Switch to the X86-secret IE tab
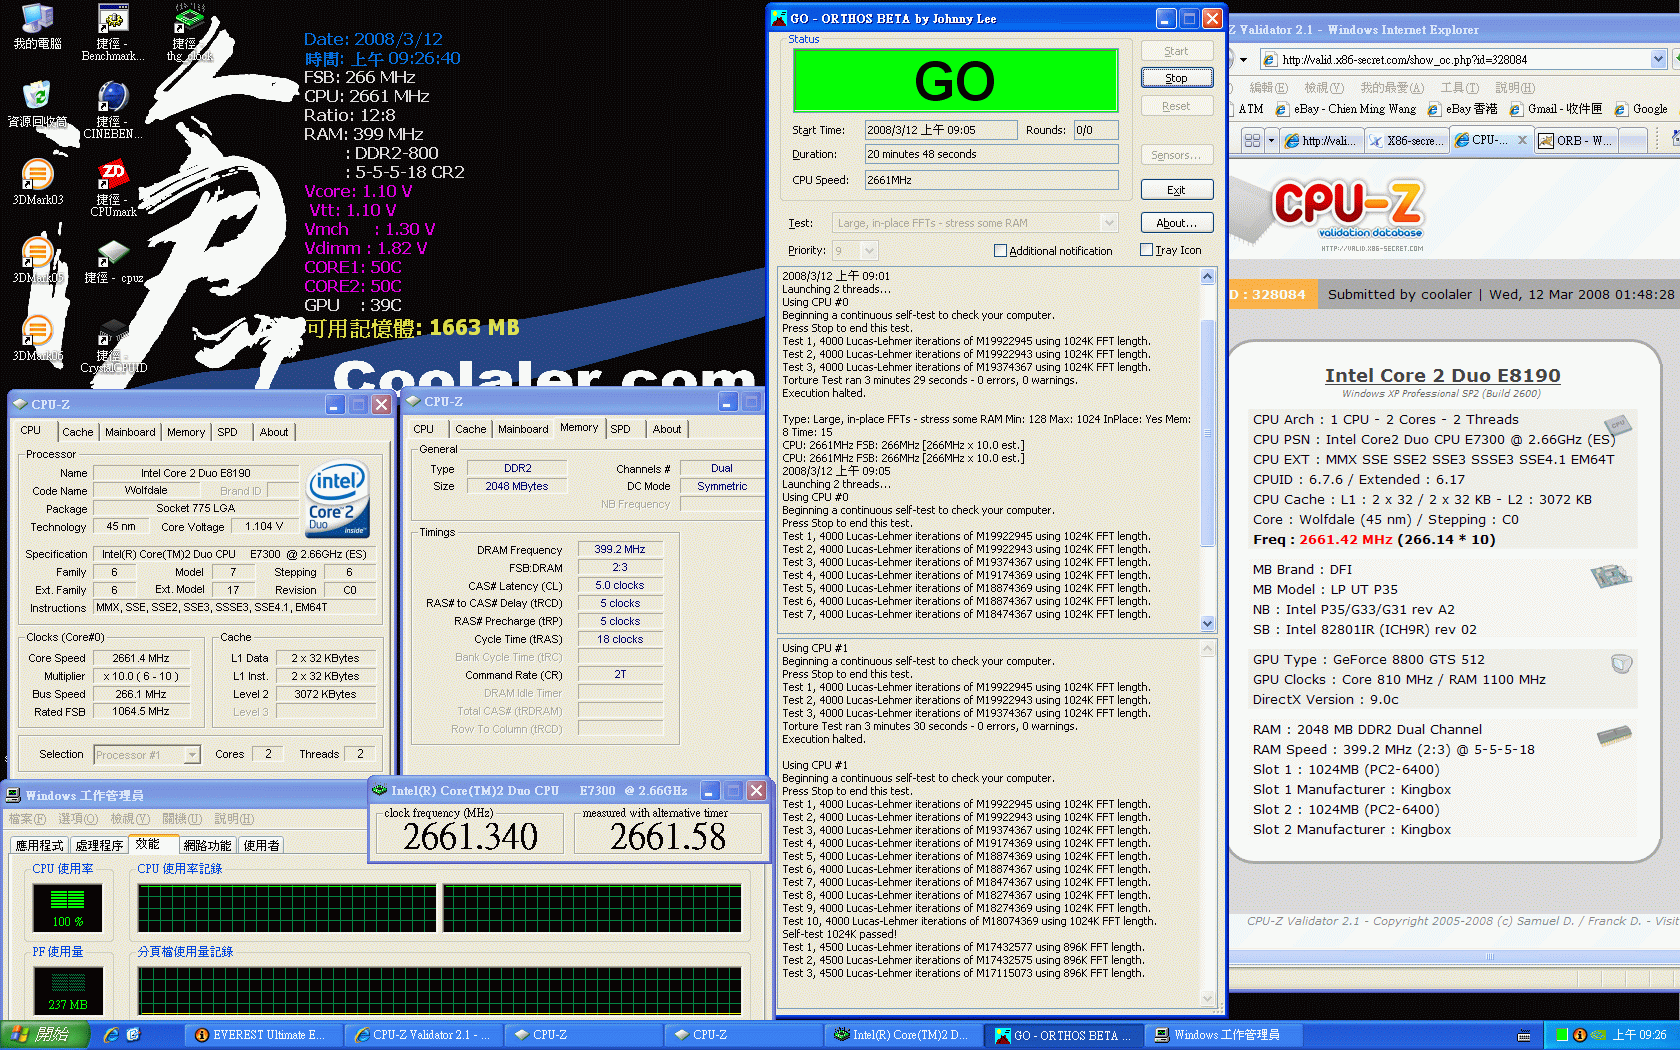This screenshot has height=1050, width=1680. pyautogui.click(x=1405, y=141)
